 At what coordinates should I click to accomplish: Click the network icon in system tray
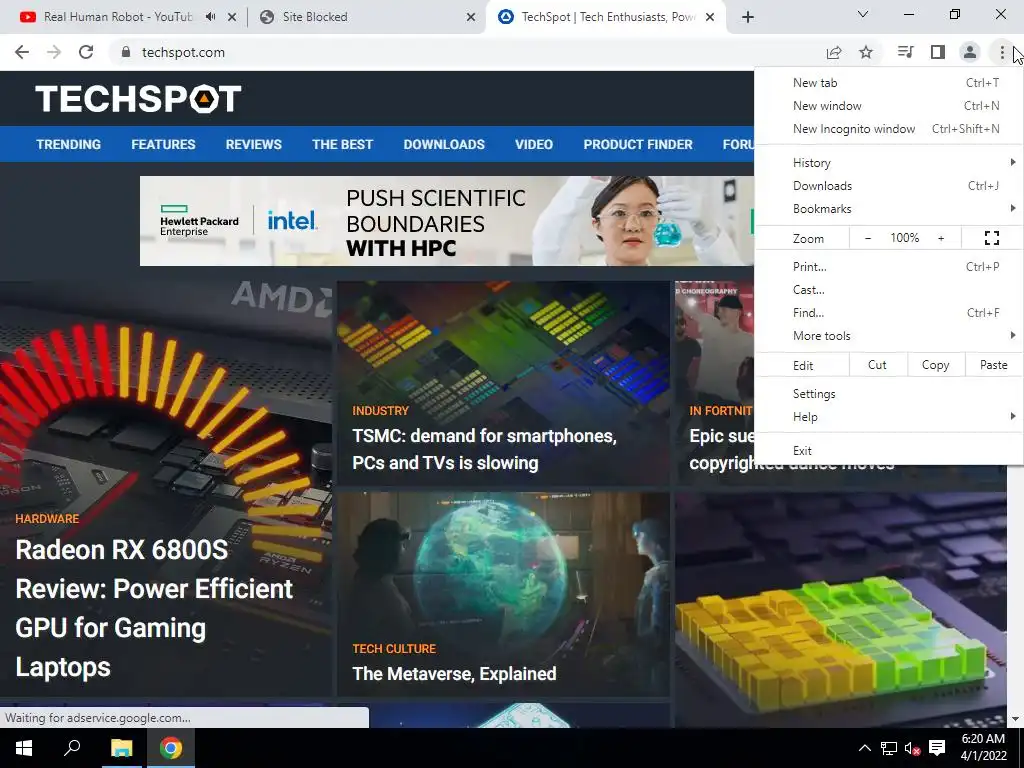[889, 748]
